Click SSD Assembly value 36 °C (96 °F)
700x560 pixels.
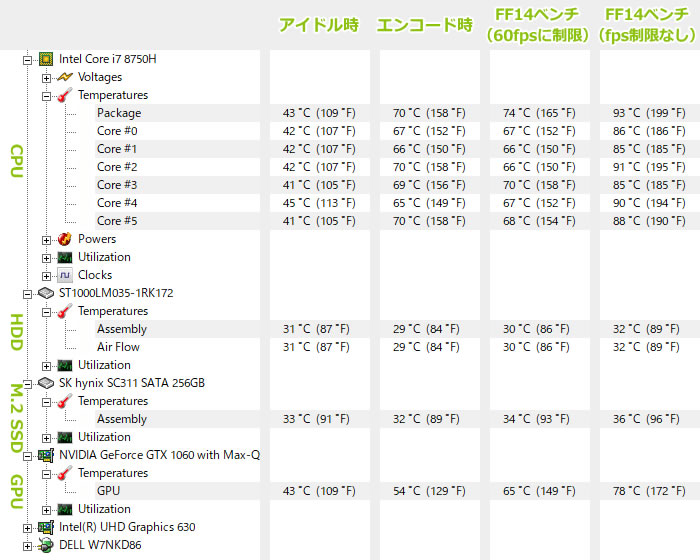pyautogui.click(x=646, y=419)
